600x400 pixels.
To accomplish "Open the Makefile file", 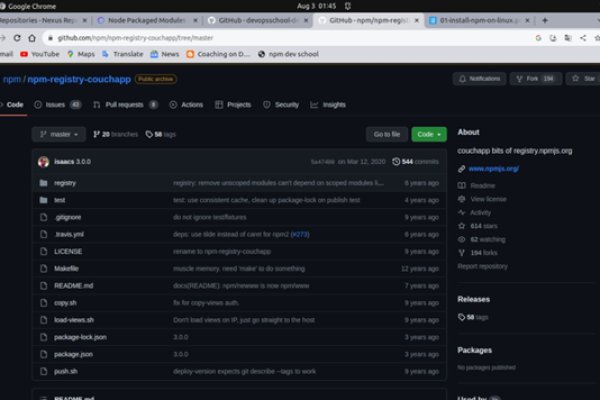I will click(66, 269).
